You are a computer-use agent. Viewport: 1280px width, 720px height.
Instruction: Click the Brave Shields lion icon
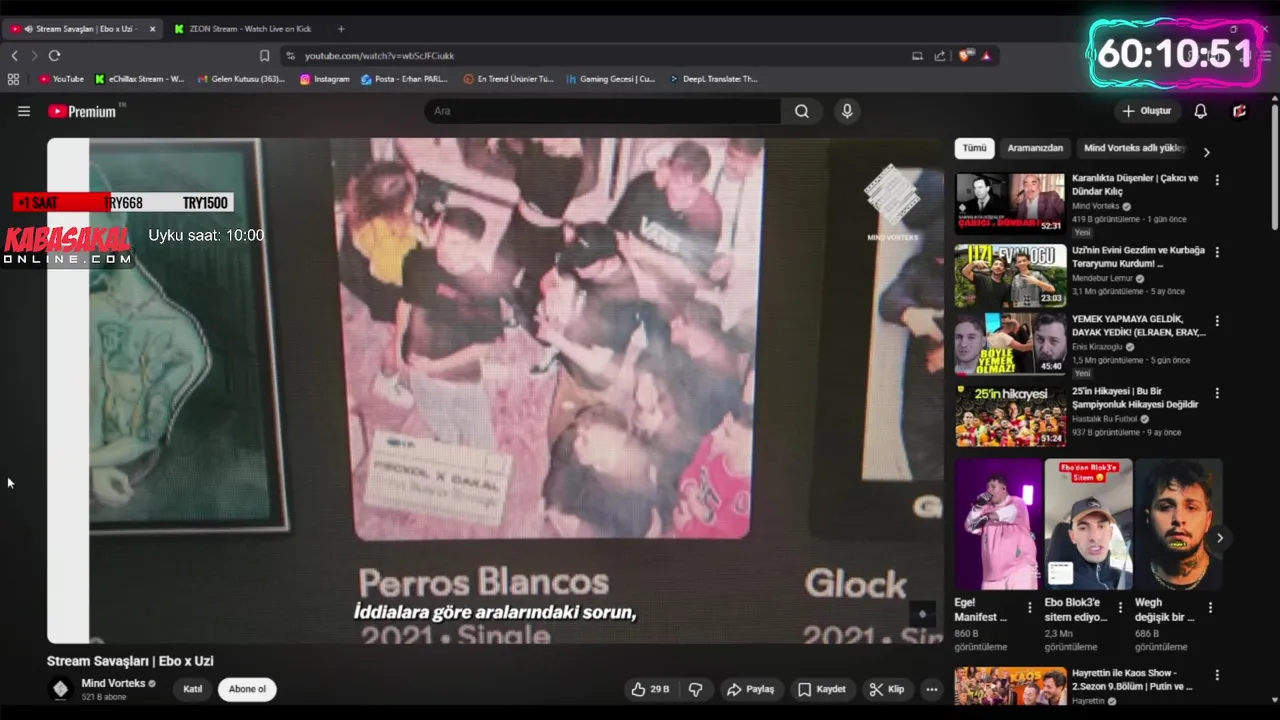click(966, 56)
